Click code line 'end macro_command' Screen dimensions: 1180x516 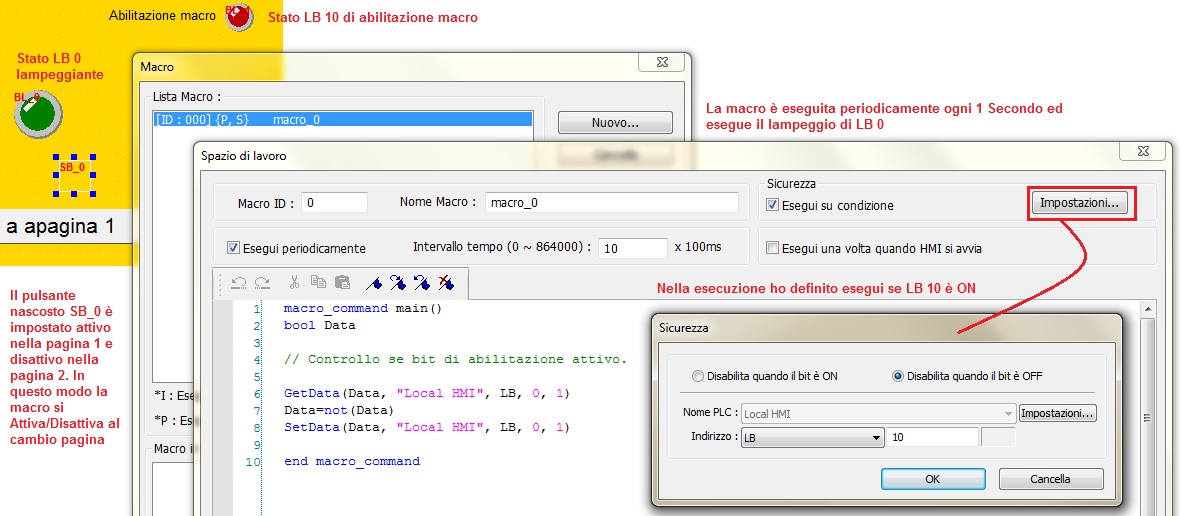click(351, 461)
